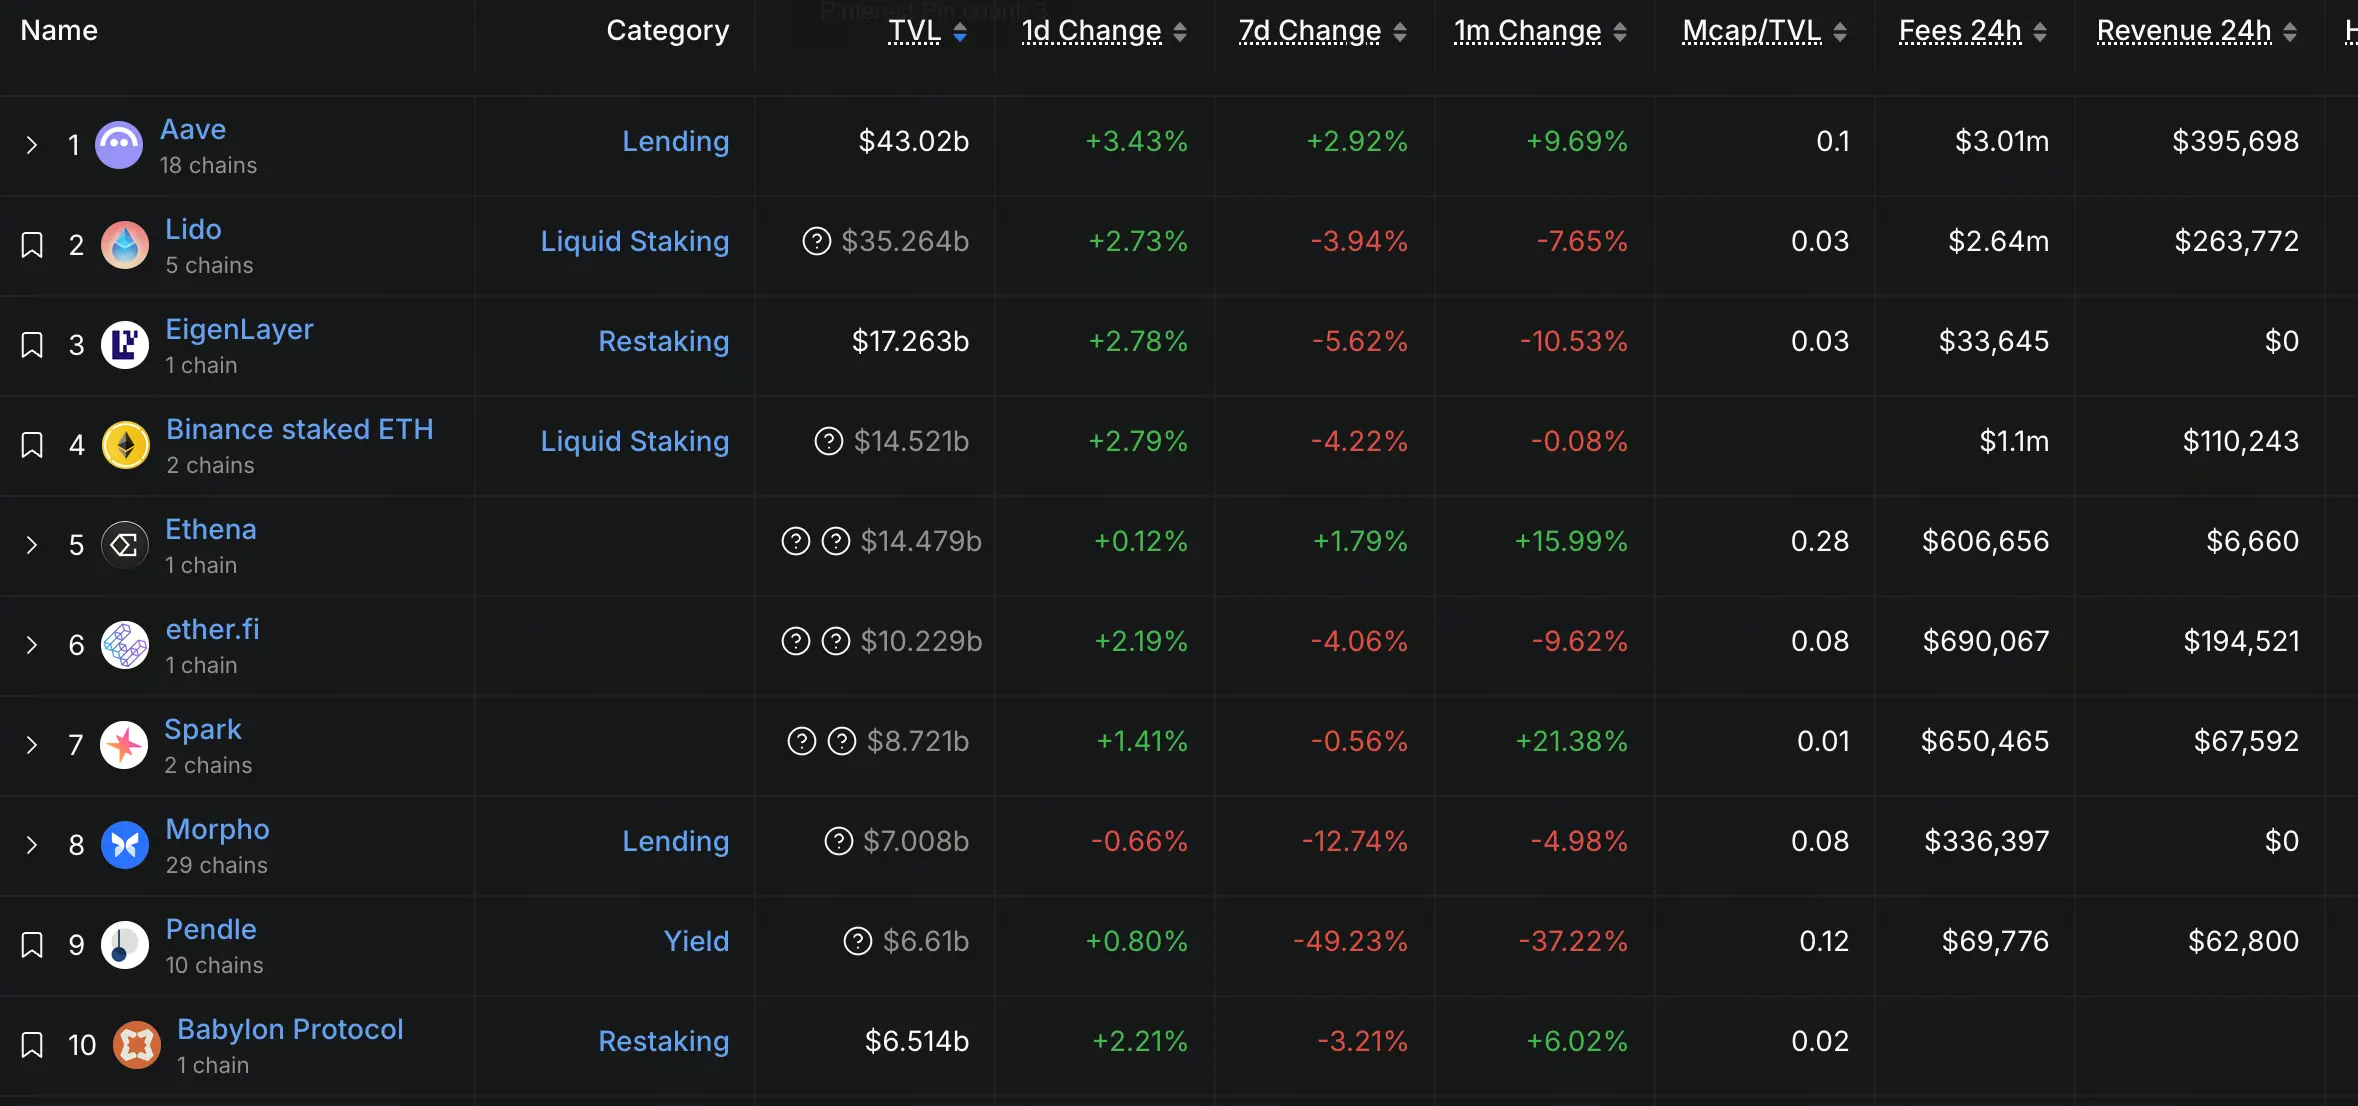
Task: Click Pendle's 7d change -49.23%
Action: [x=1351, y=942]
